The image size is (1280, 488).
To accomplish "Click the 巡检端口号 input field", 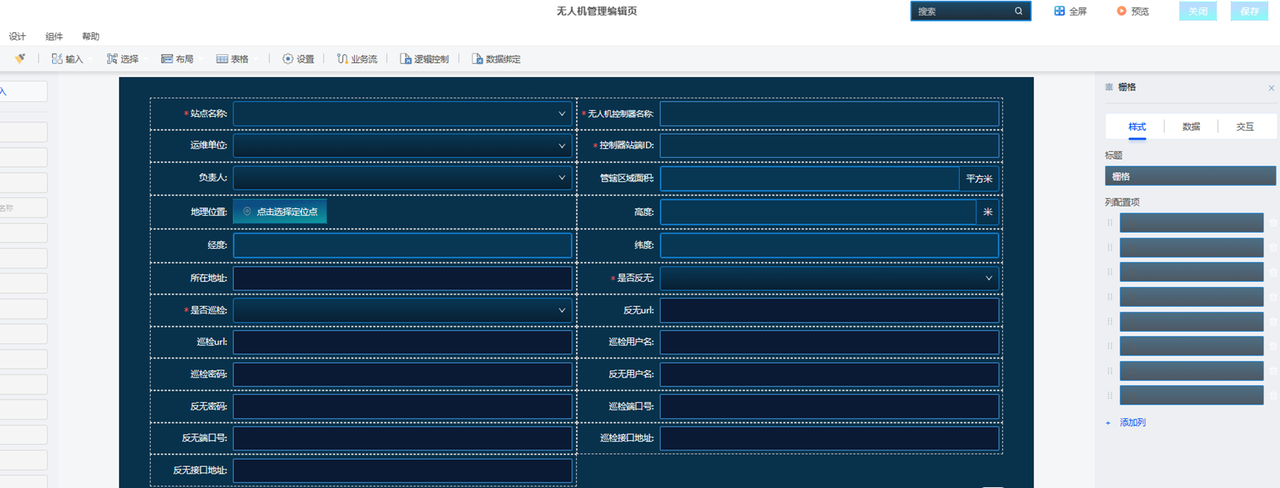I will 829,407.
